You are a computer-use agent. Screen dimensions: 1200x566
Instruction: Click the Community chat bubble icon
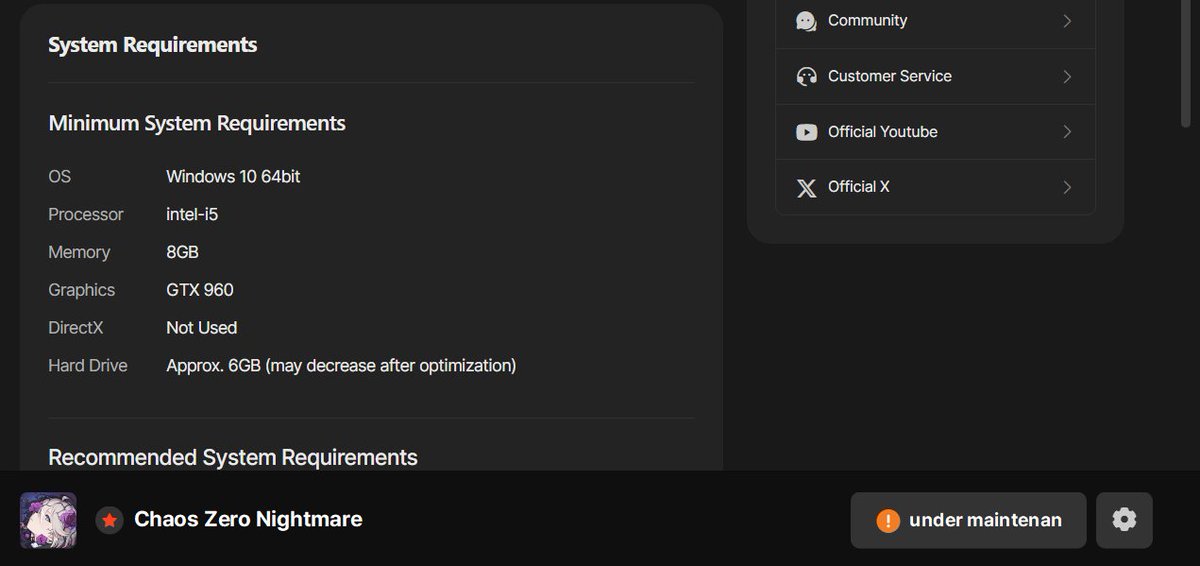[x=806, y=21]
